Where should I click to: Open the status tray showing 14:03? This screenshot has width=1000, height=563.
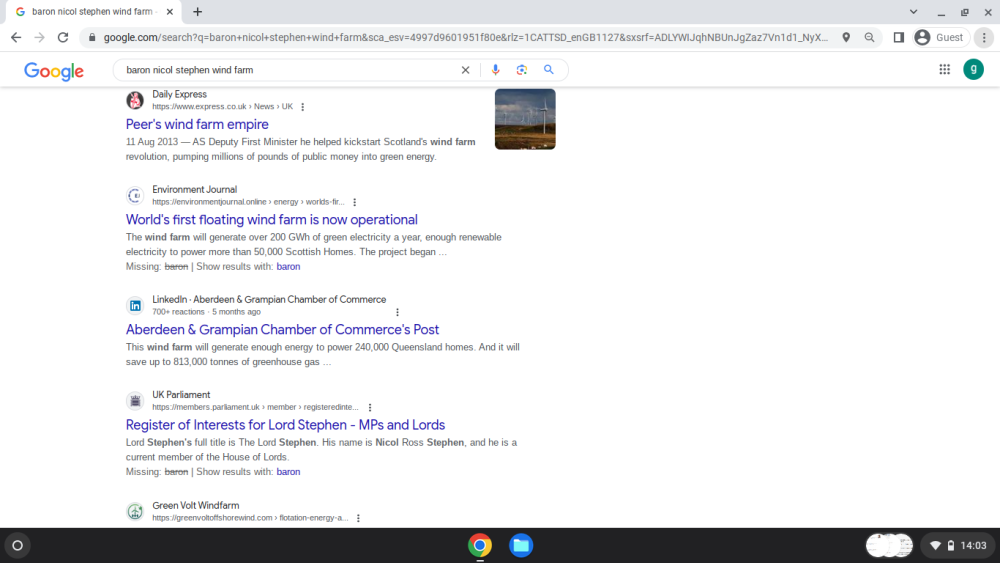(x=958, y=545)
